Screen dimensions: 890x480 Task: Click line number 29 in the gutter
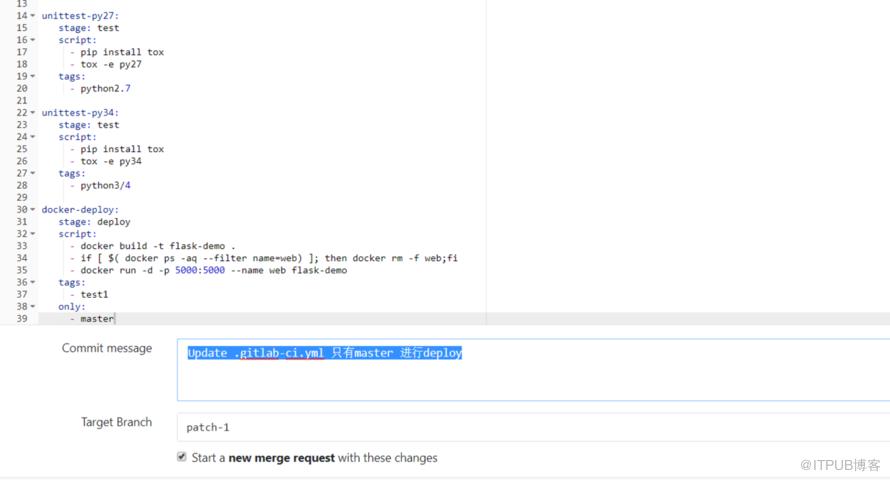click(x=22, y=197)
